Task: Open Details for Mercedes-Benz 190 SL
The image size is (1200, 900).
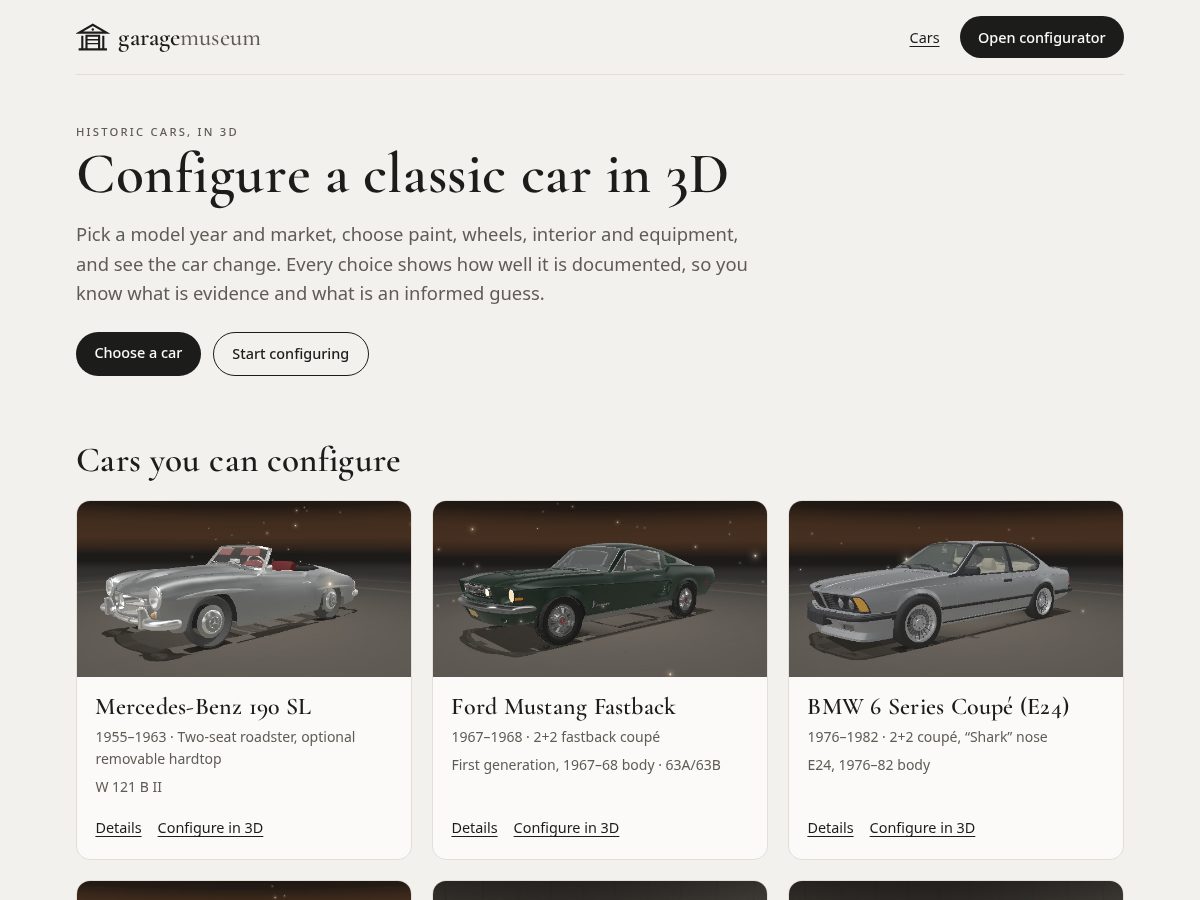Action: (x=118, y=828)
